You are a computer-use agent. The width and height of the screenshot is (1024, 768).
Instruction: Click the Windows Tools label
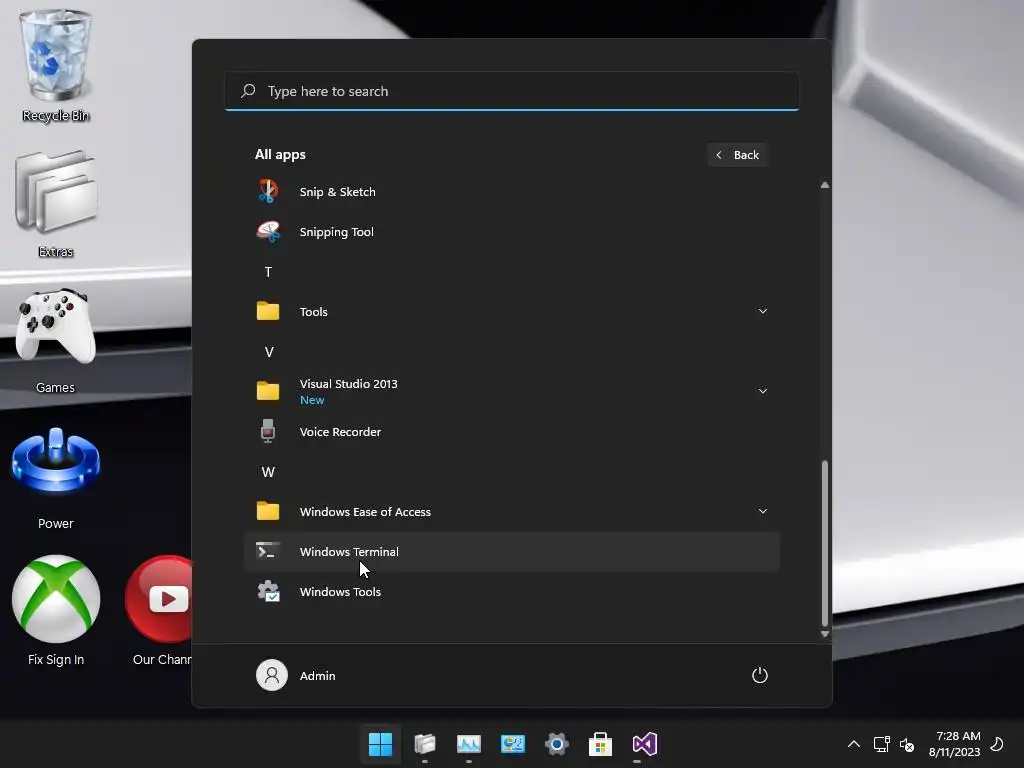[x=340, y=592]
